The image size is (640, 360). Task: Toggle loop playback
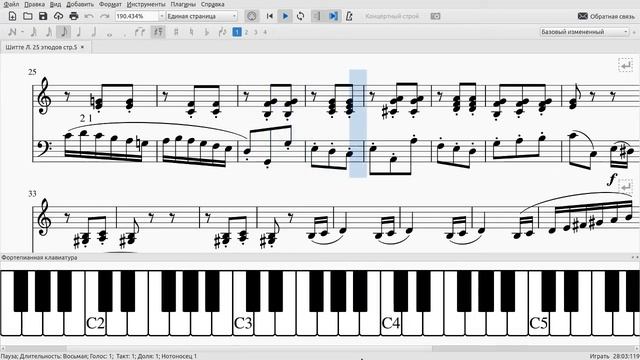pos(300,16)
